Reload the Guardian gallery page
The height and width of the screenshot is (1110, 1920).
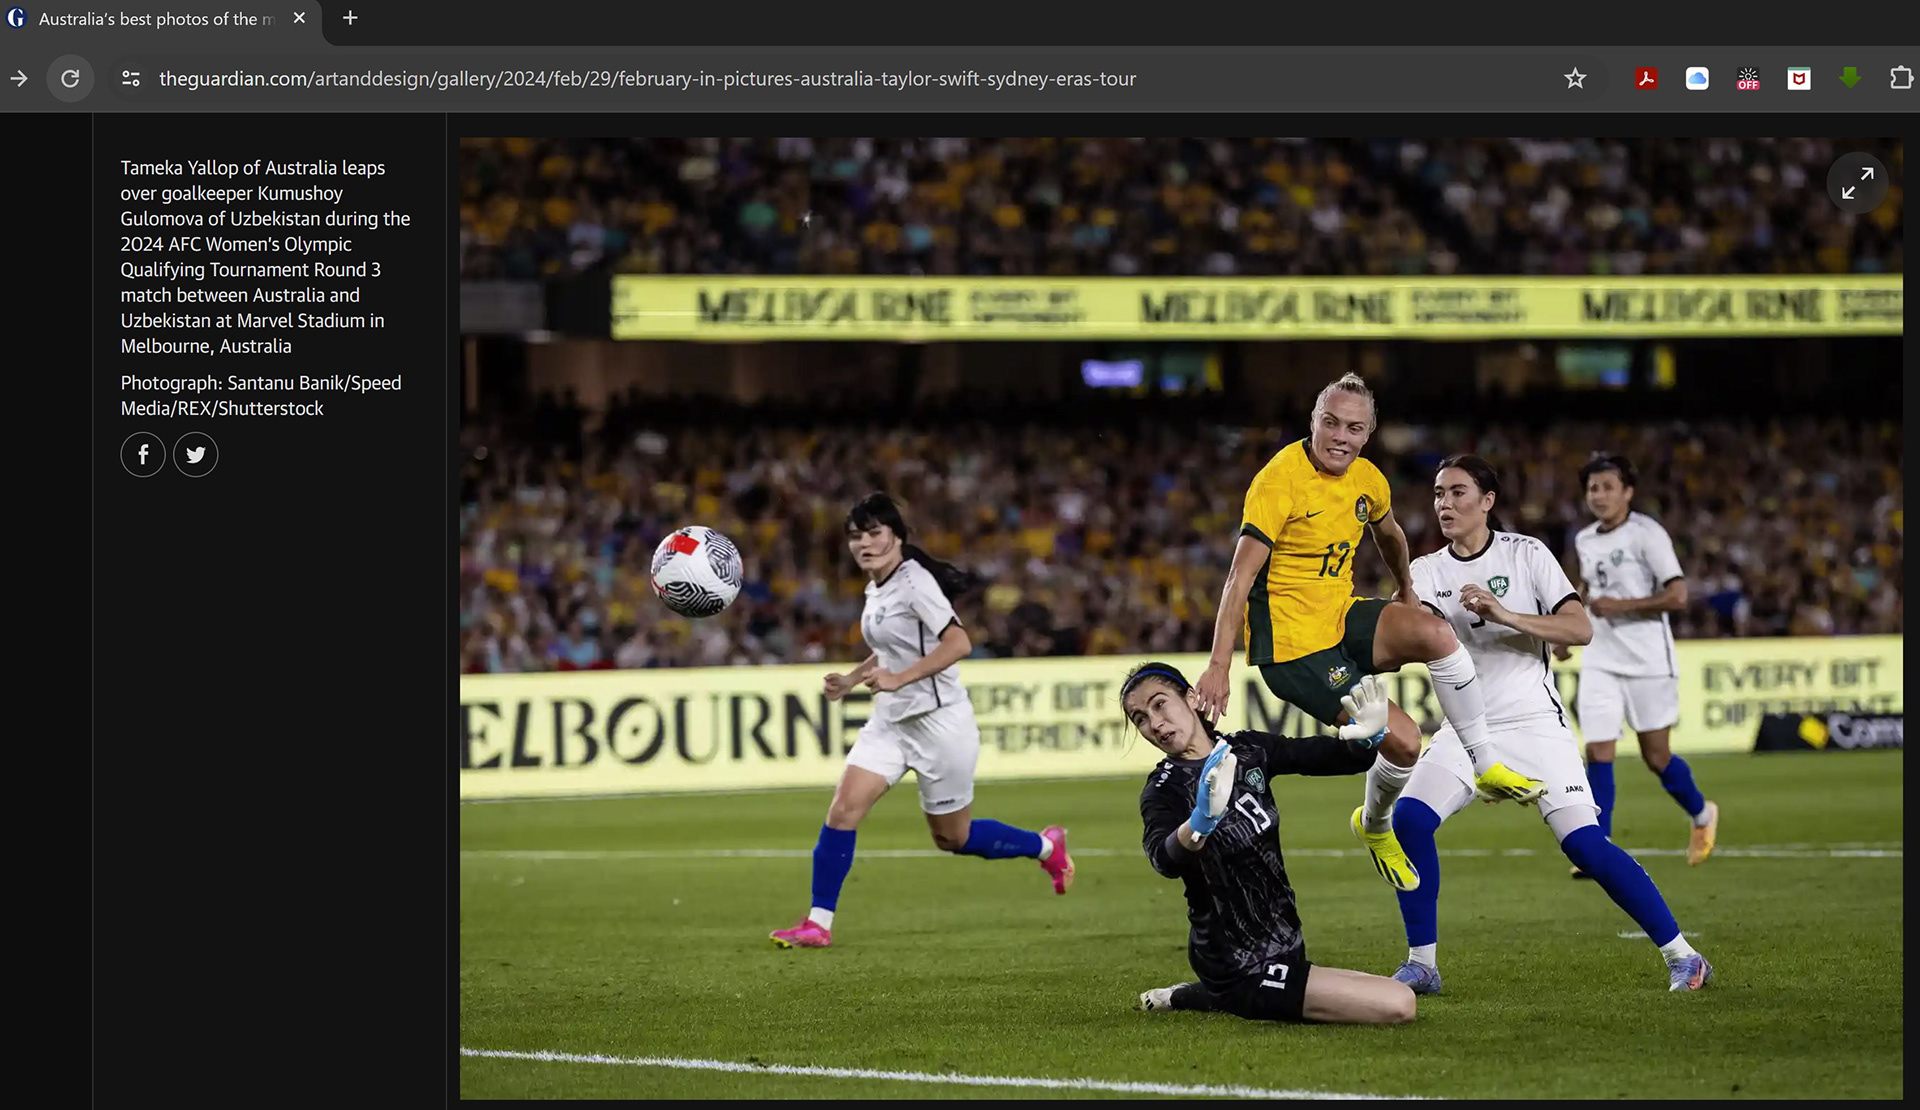pyautogui.click(x=70, y=78)
